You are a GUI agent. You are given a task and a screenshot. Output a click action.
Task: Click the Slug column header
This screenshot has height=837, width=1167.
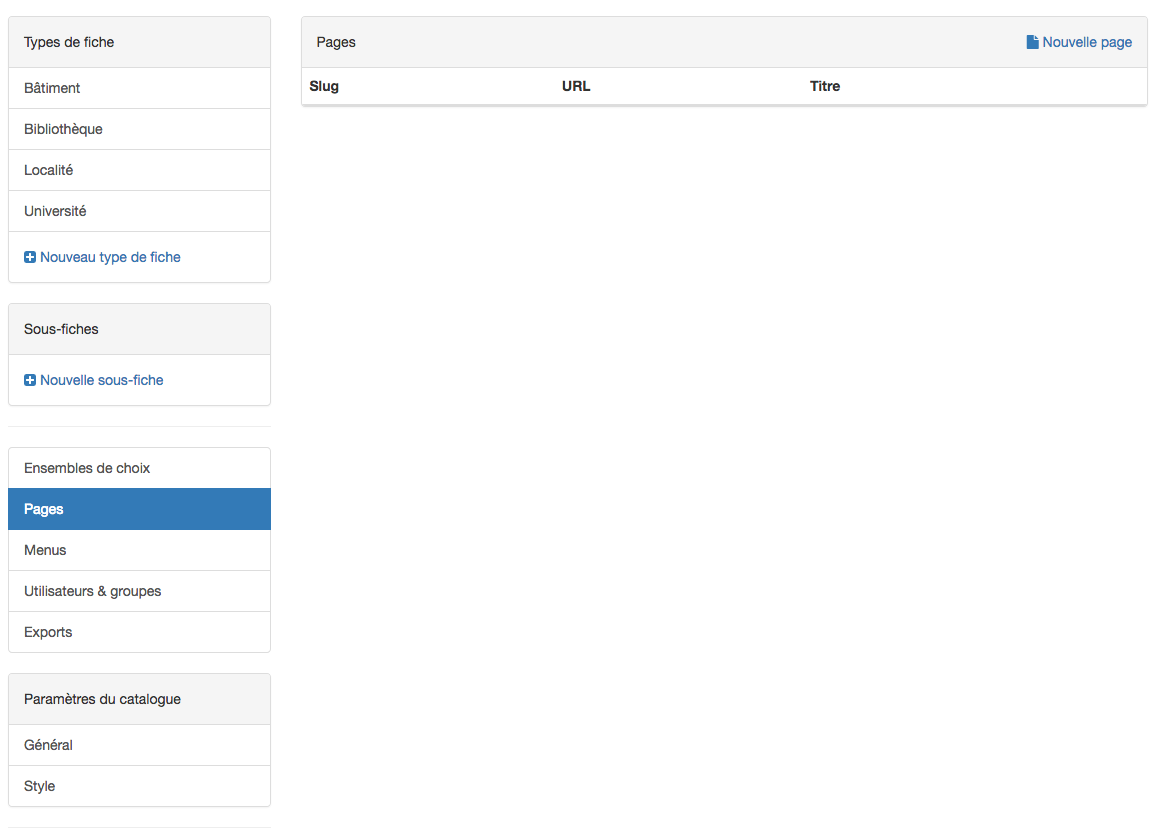pos(324,86)
